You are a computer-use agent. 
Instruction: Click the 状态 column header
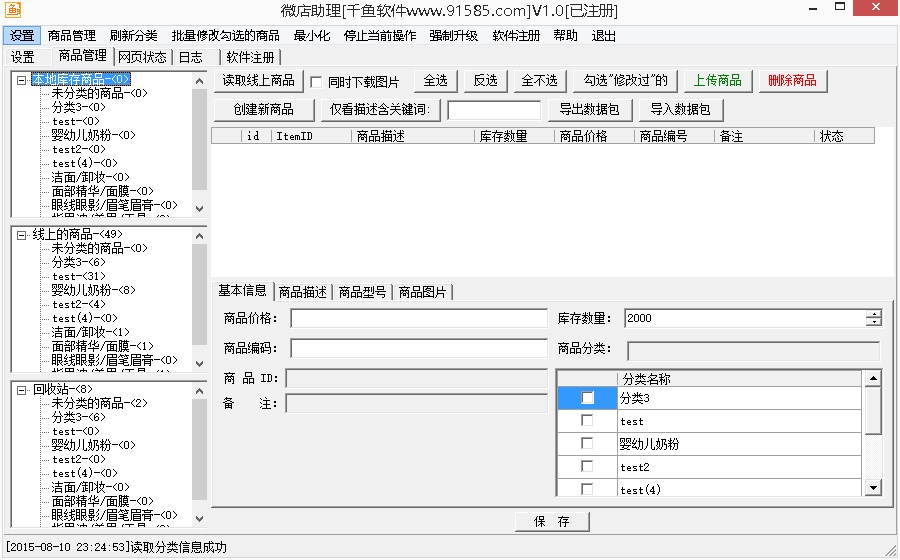[844, 136]
